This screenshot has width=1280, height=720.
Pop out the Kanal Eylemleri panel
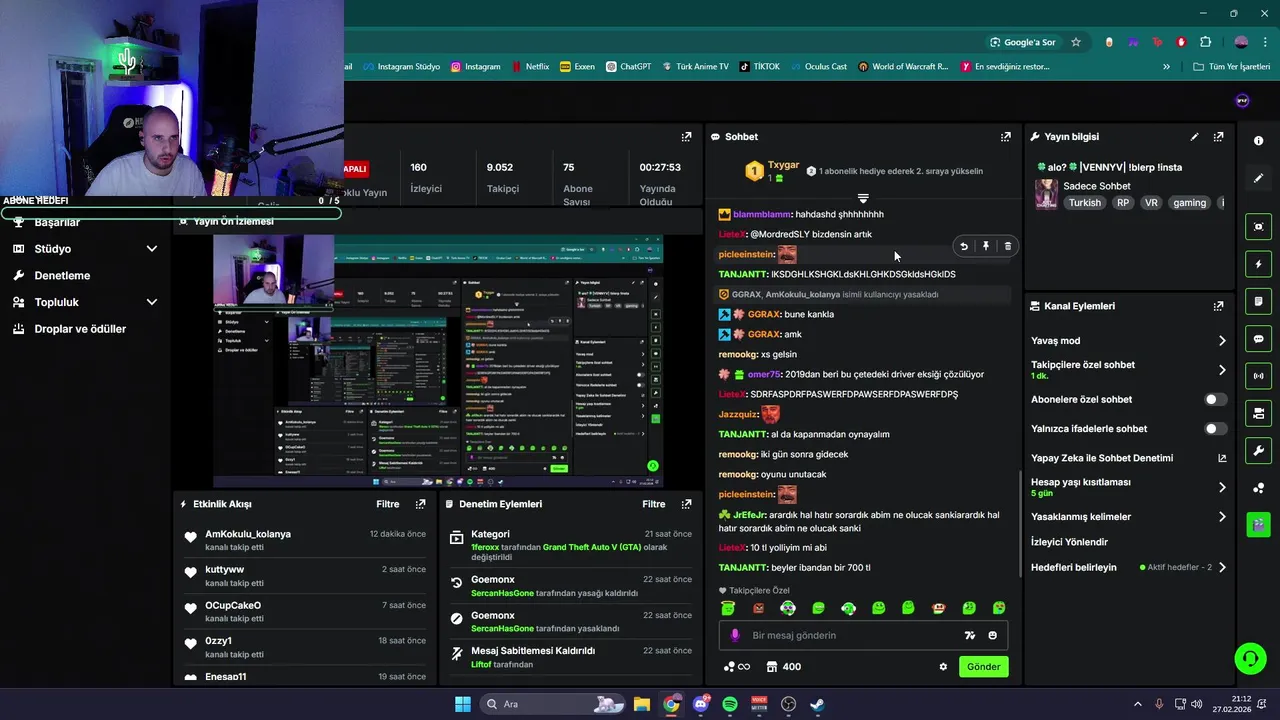click(x=1218, y=306)
